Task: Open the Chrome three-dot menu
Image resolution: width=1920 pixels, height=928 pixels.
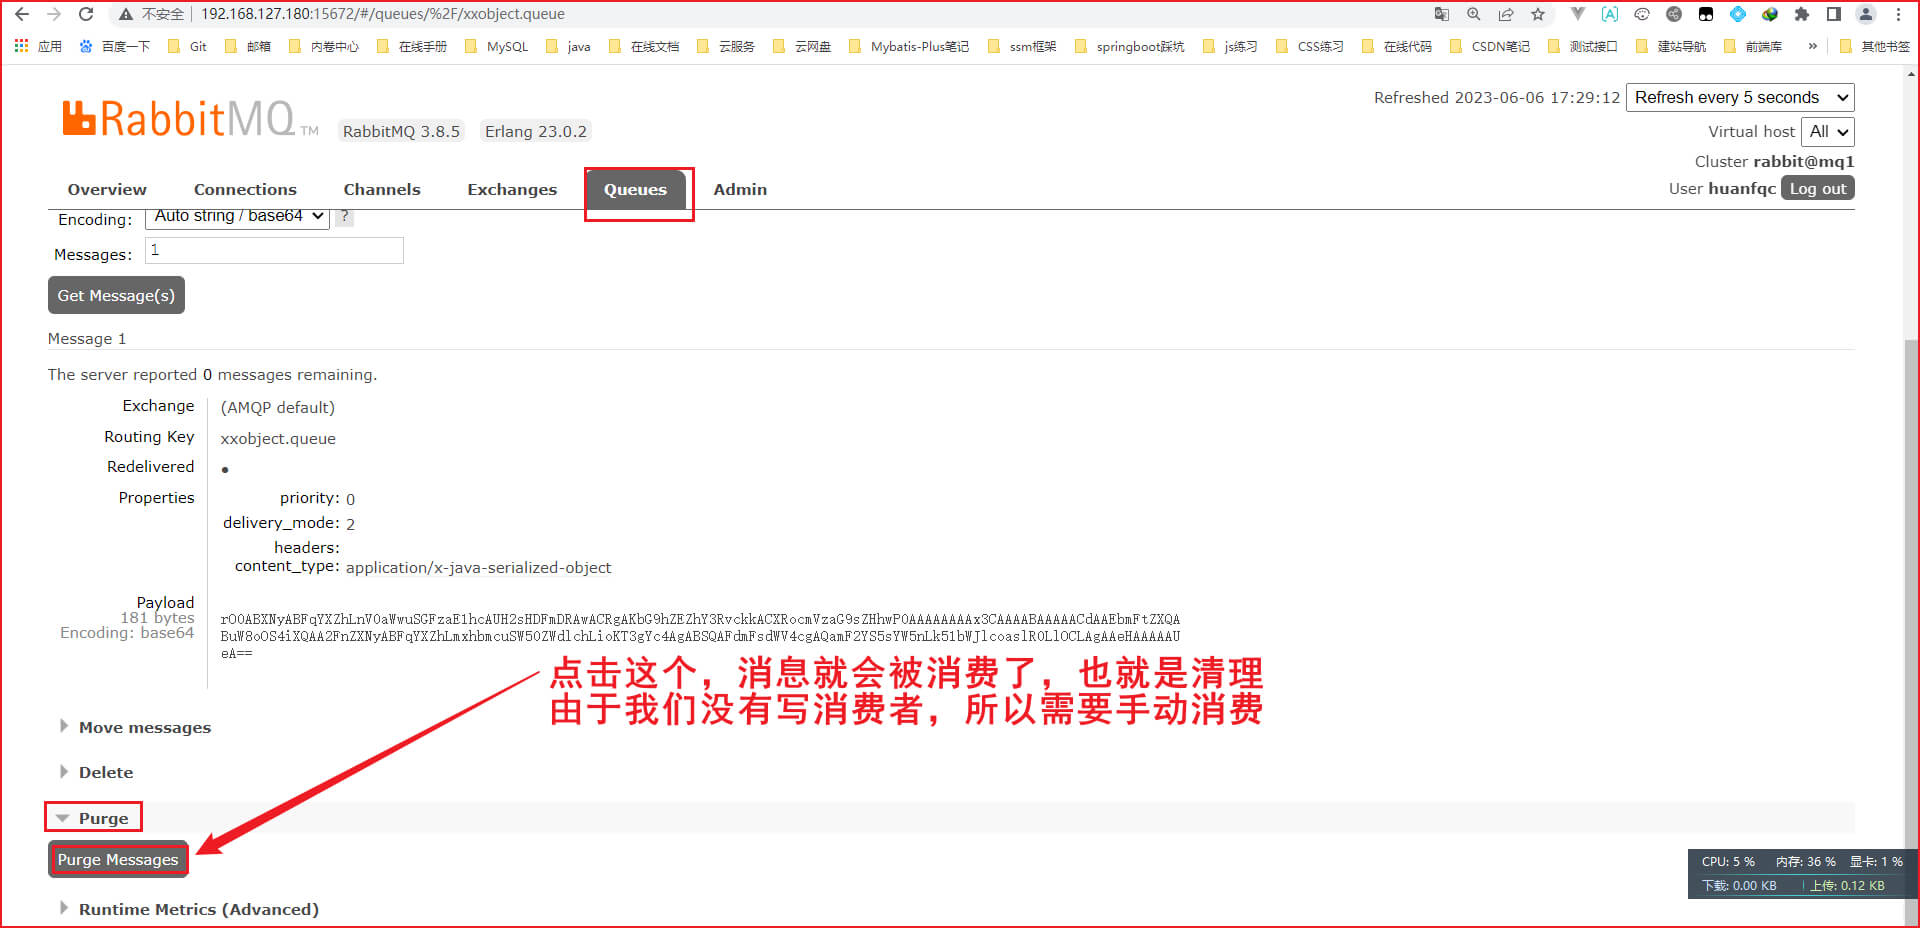Action: coord(1898,14)
